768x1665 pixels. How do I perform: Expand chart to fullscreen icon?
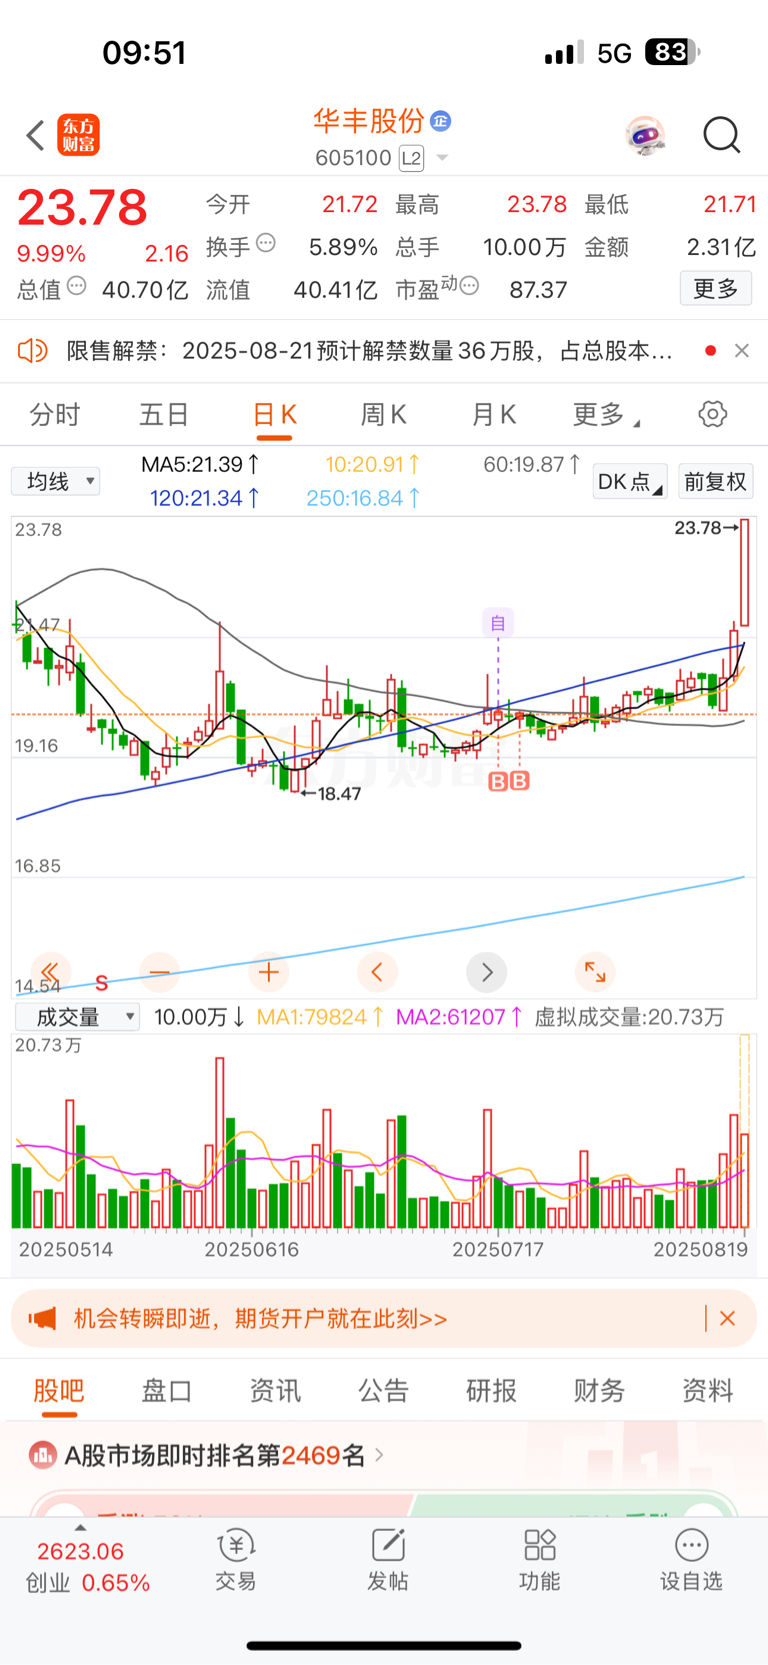(595, 971)
